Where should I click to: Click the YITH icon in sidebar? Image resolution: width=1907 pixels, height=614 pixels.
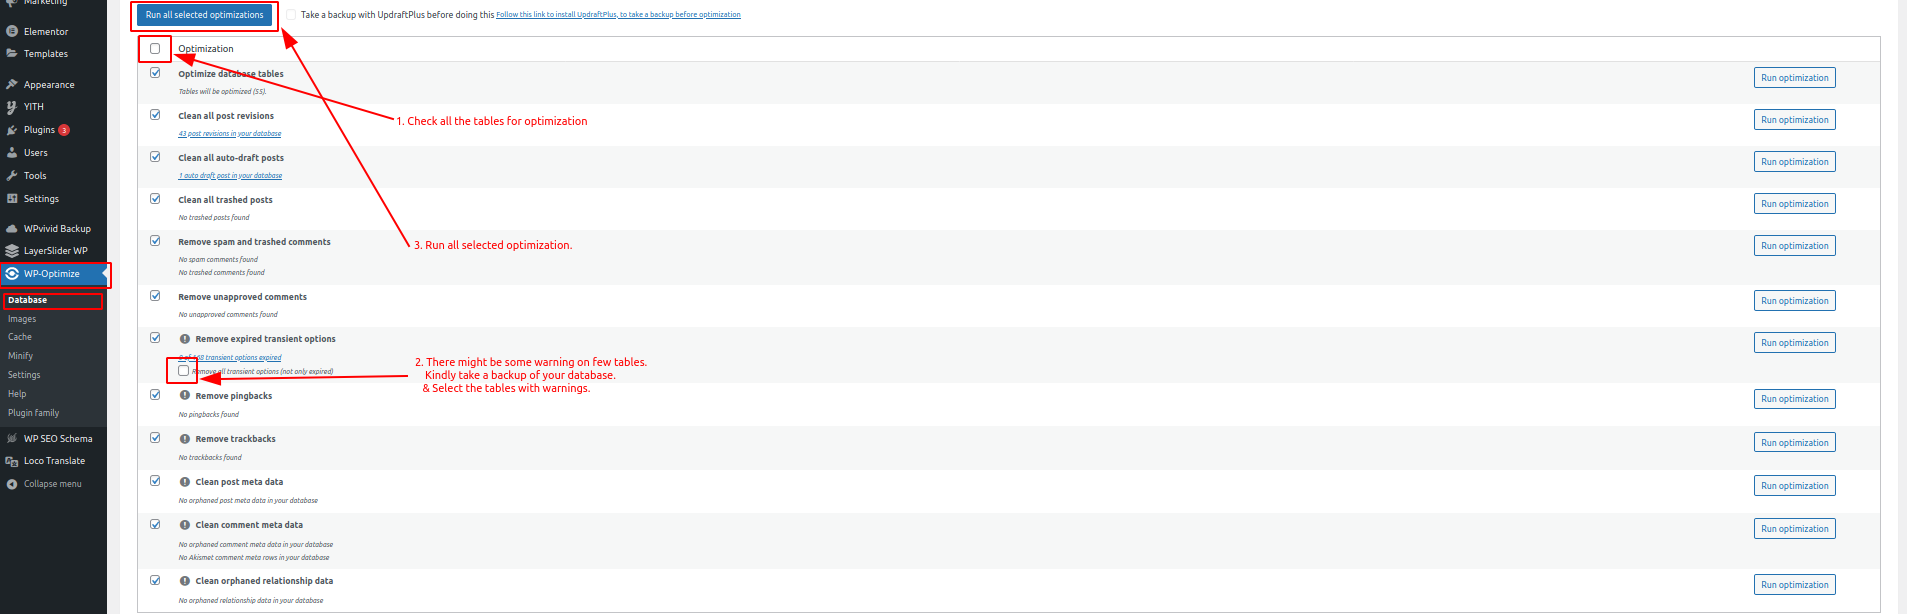pyautogui.click(x=12, y=107)
